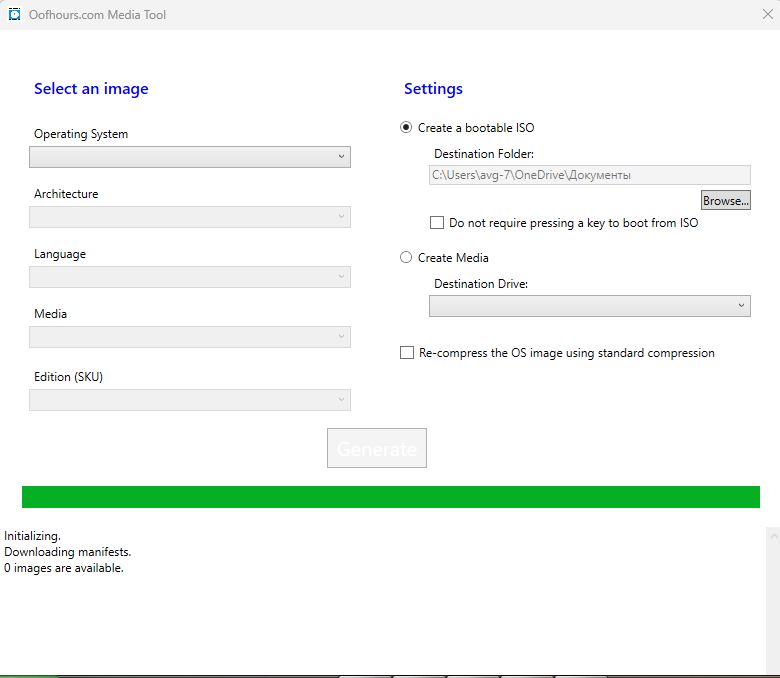
Task: Select the Create Media radio button
Action: (406, 257)
